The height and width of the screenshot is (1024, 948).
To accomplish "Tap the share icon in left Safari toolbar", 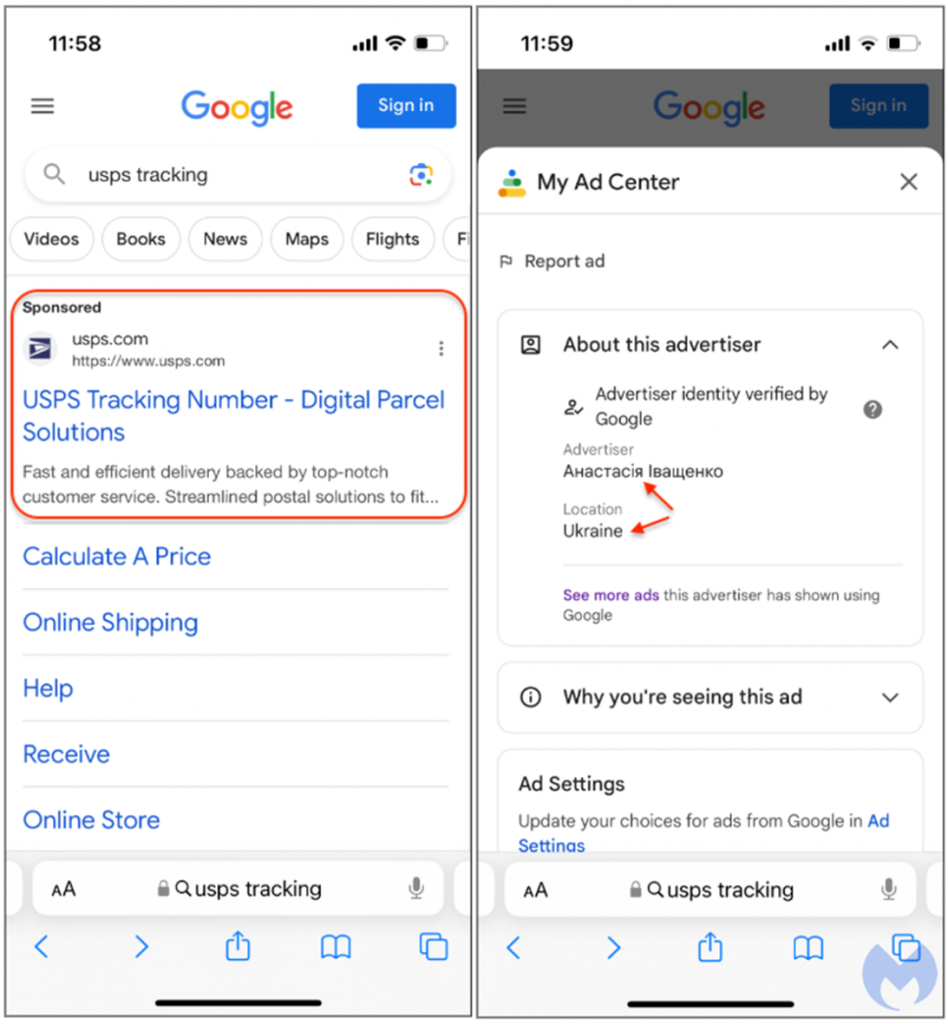I will coord(238,946).
